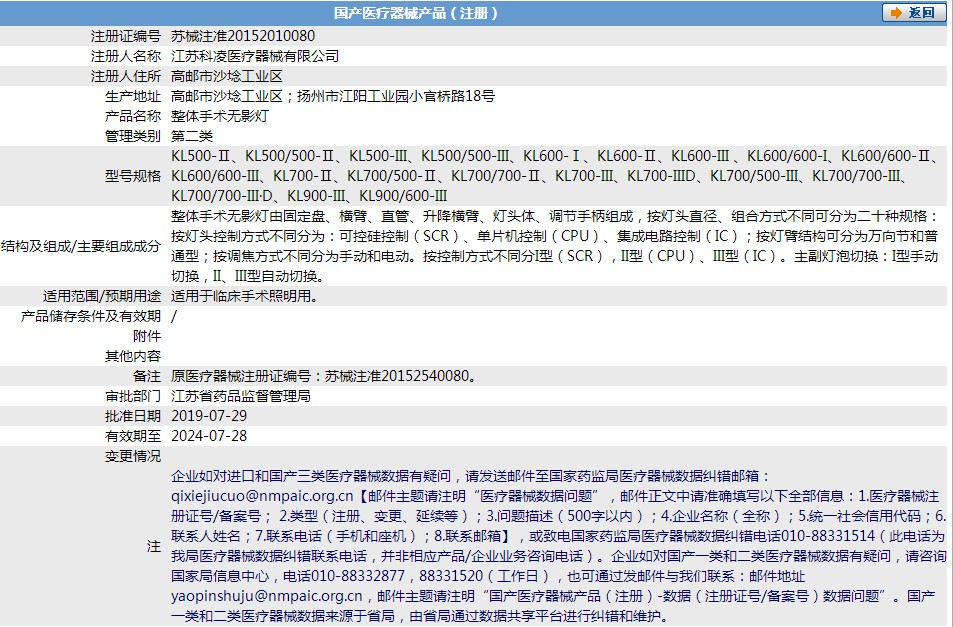
Task: Select phone number 010-88331514 in the note
Action: [x=828, y=536]
